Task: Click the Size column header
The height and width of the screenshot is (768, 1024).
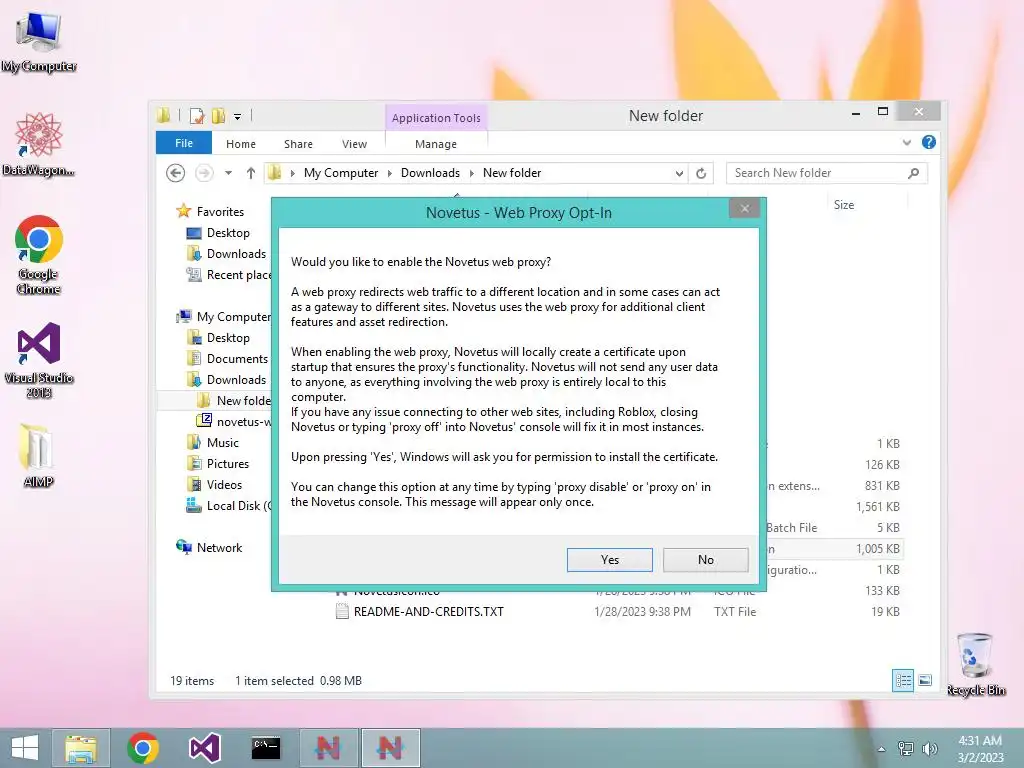Action: (844, 204)
